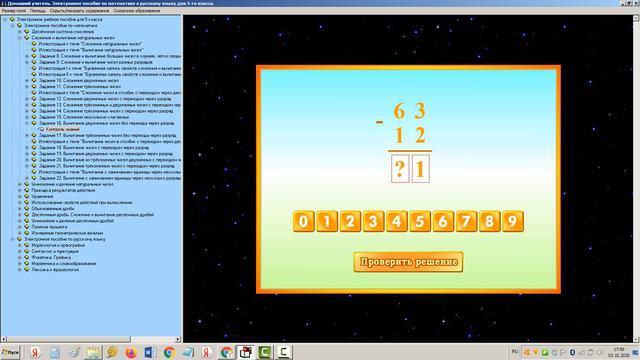640x360 pixels.
Task: Select digit button 6
Action: pyautogui.click(x=443, y=221)
